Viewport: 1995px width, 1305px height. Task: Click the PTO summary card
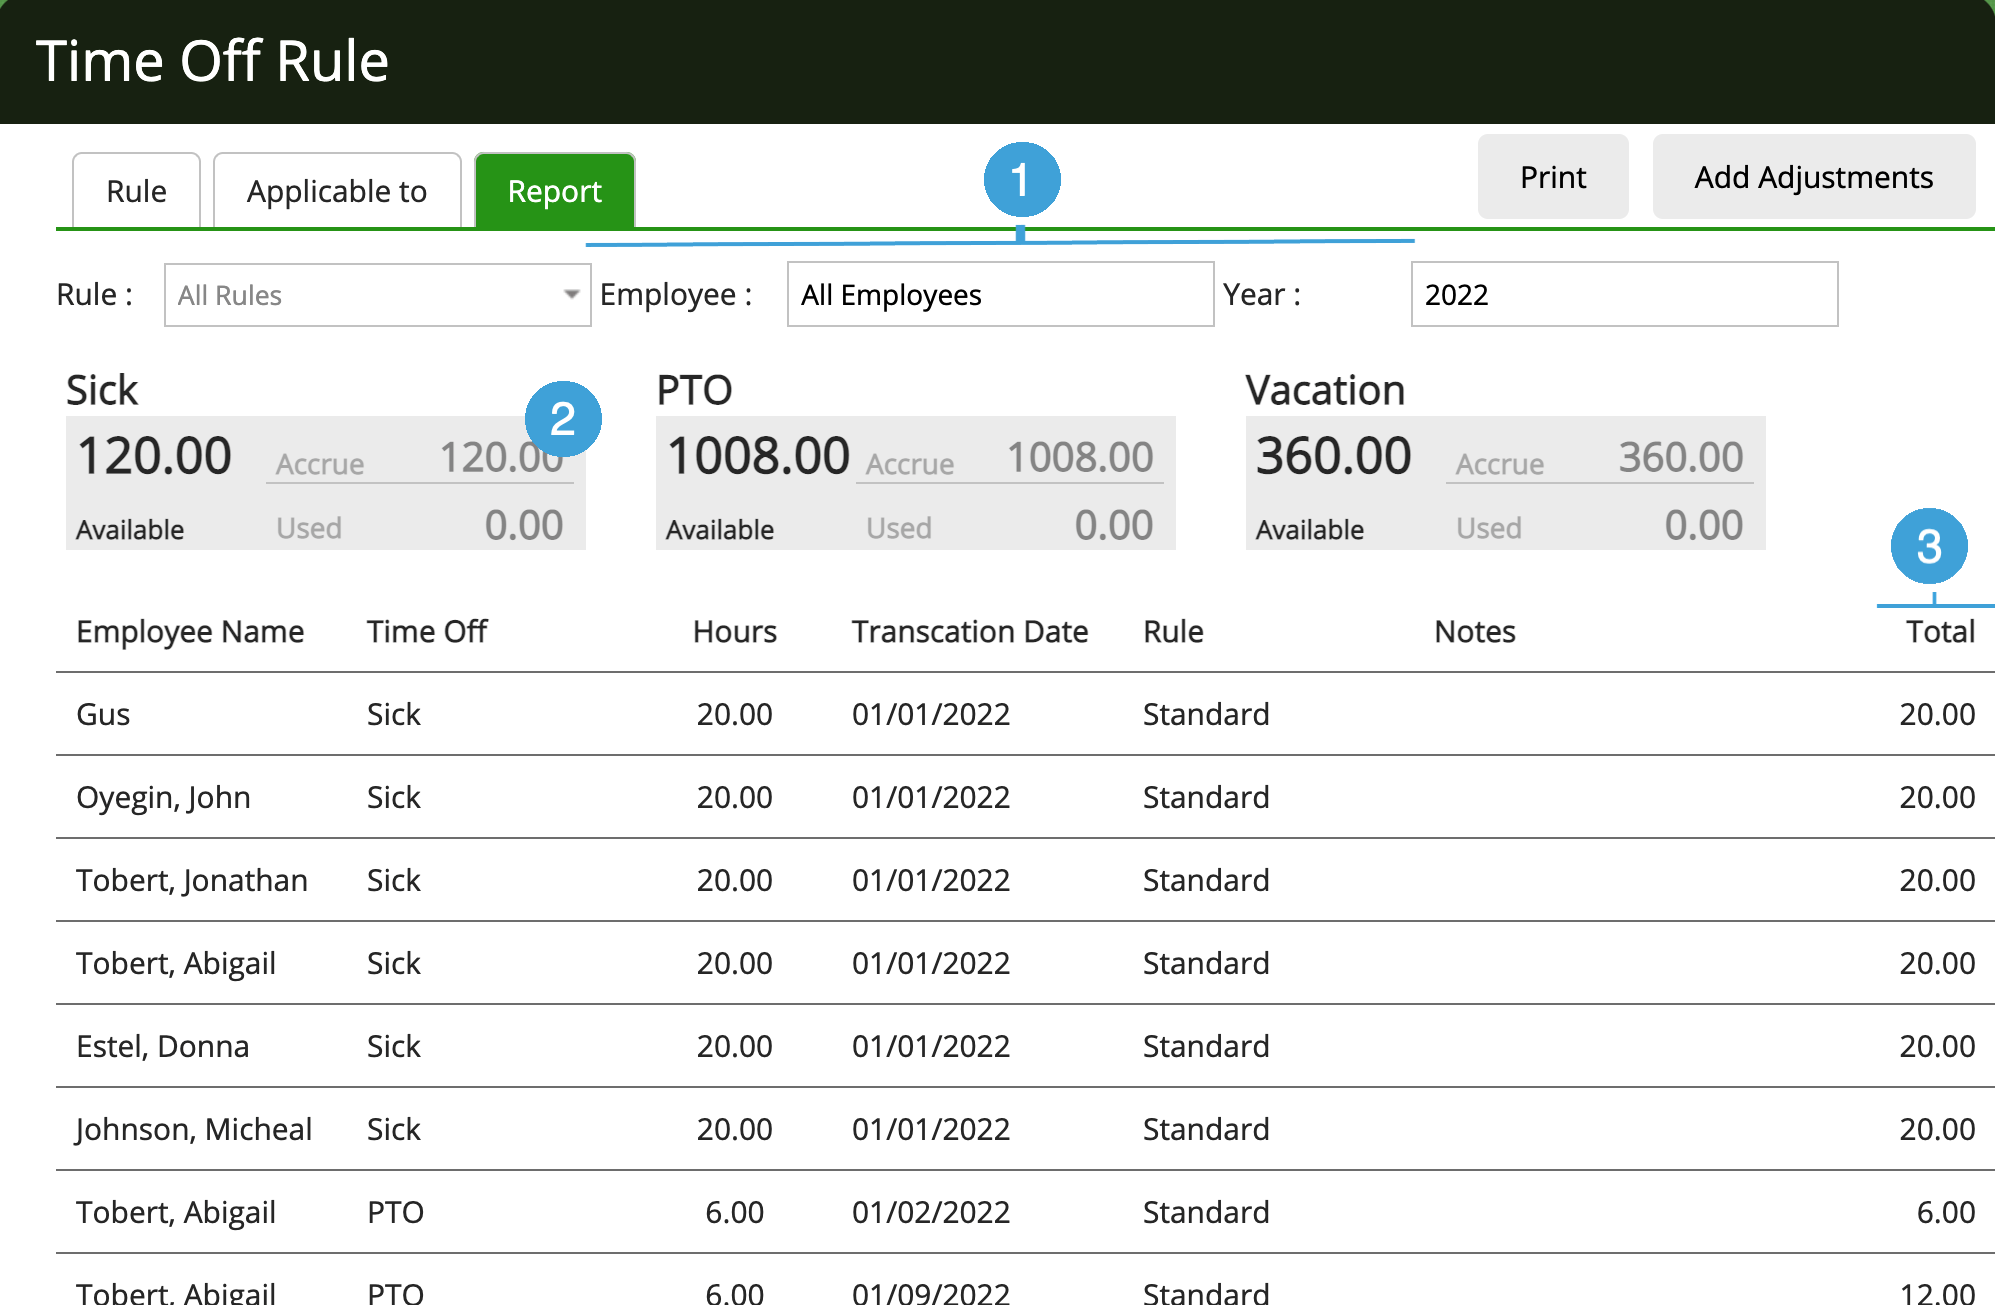[916, 483]
